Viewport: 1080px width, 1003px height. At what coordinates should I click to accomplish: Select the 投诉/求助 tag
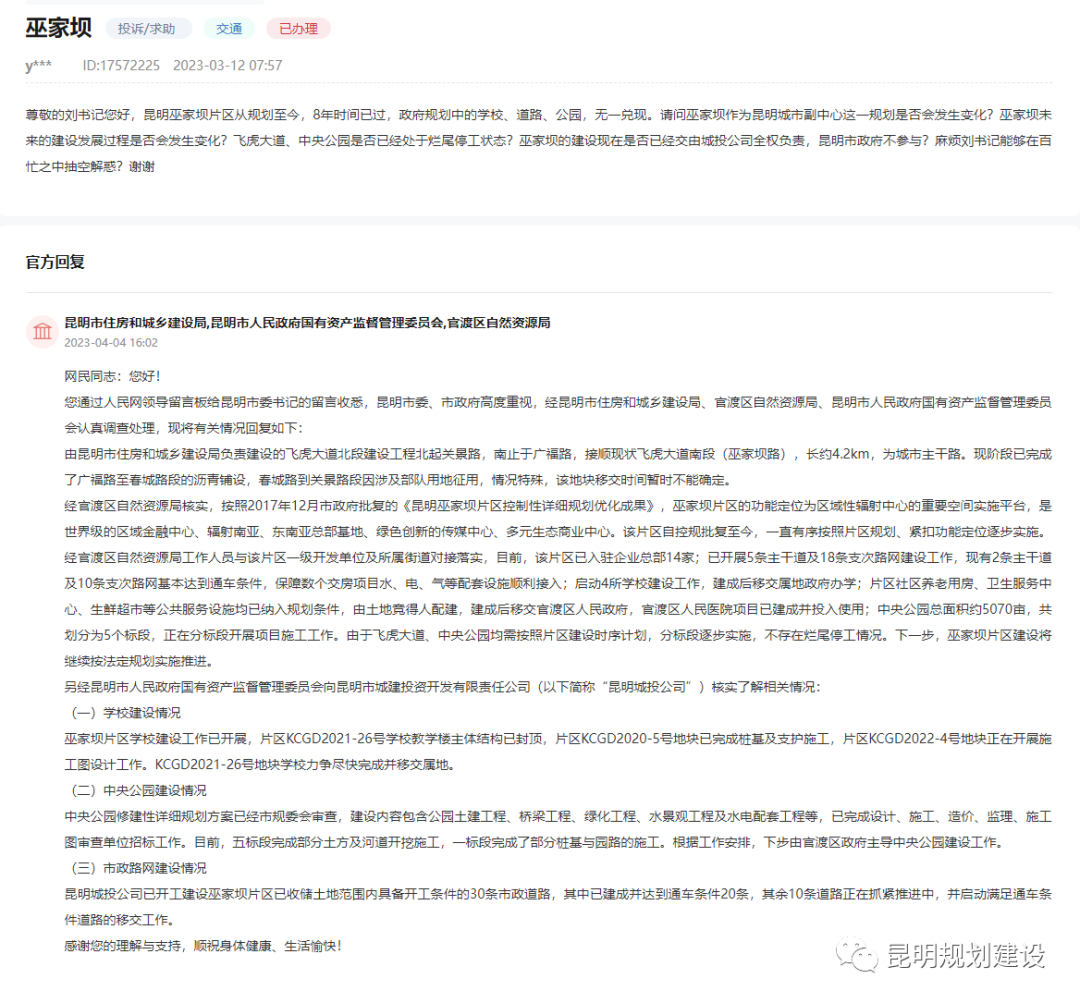click(146, 28)
